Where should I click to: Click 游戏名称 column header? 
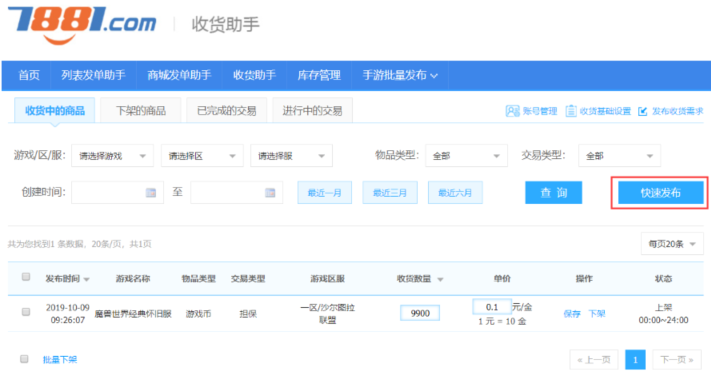(133, 278)
